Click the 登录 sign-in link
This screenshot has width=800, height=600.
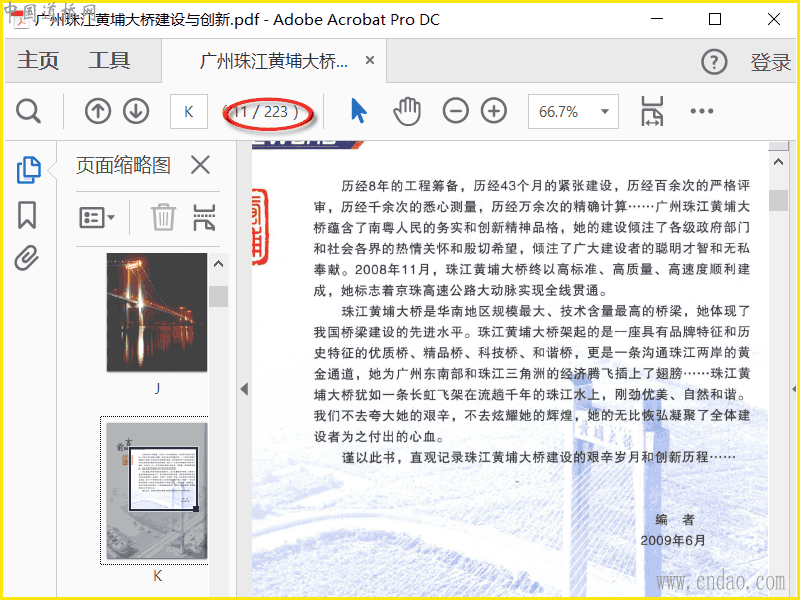tap(770, 62)
